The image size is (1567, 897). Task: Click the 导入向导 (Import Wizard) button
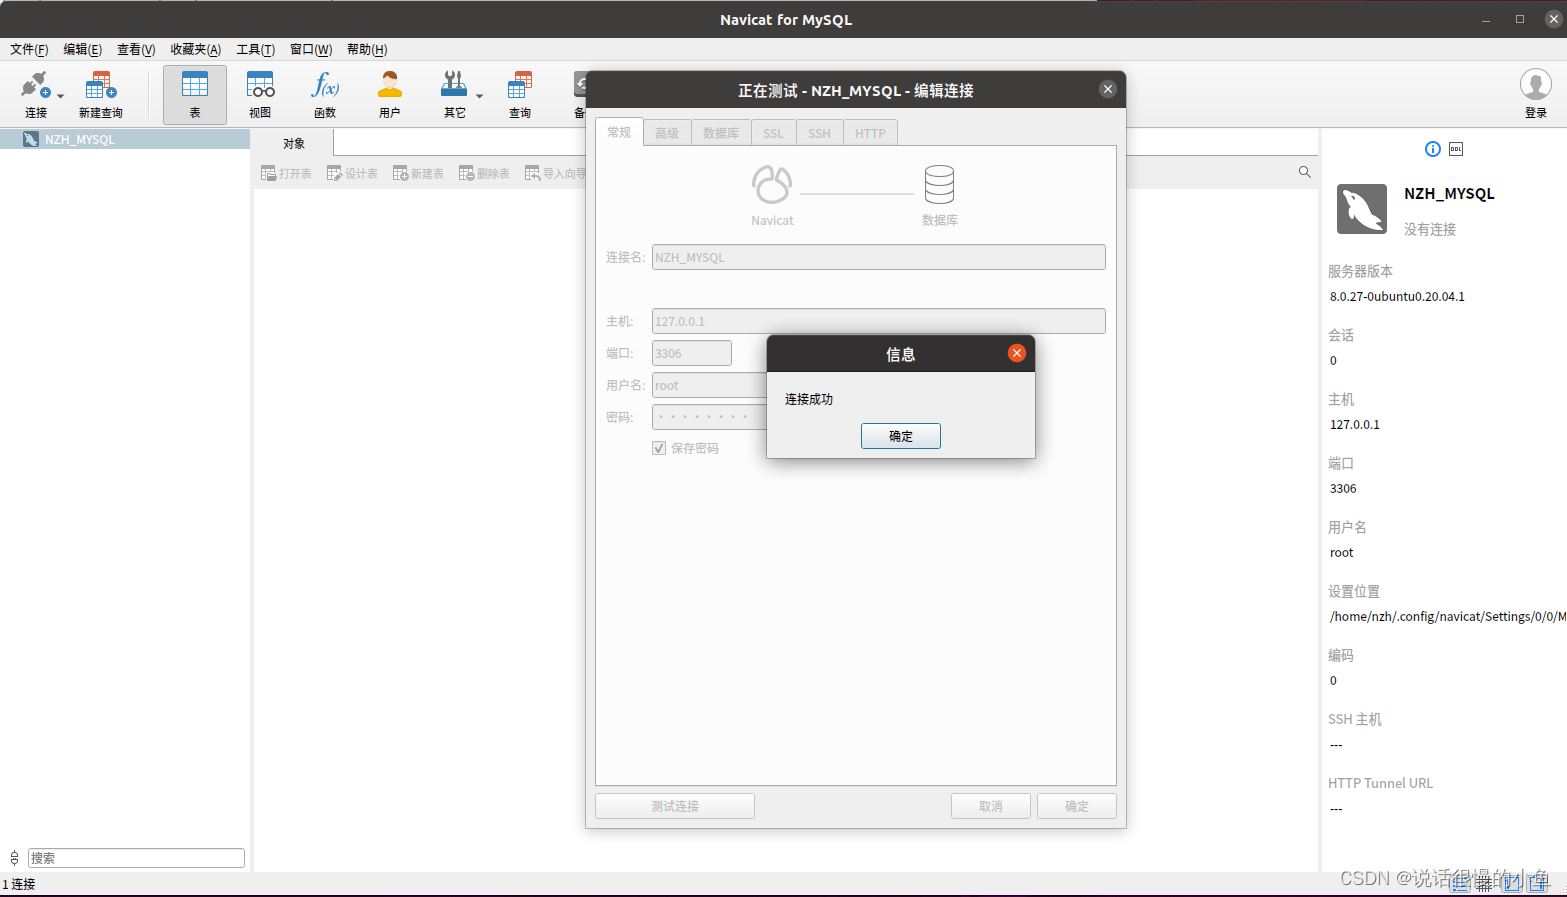(x=555, y=173)
